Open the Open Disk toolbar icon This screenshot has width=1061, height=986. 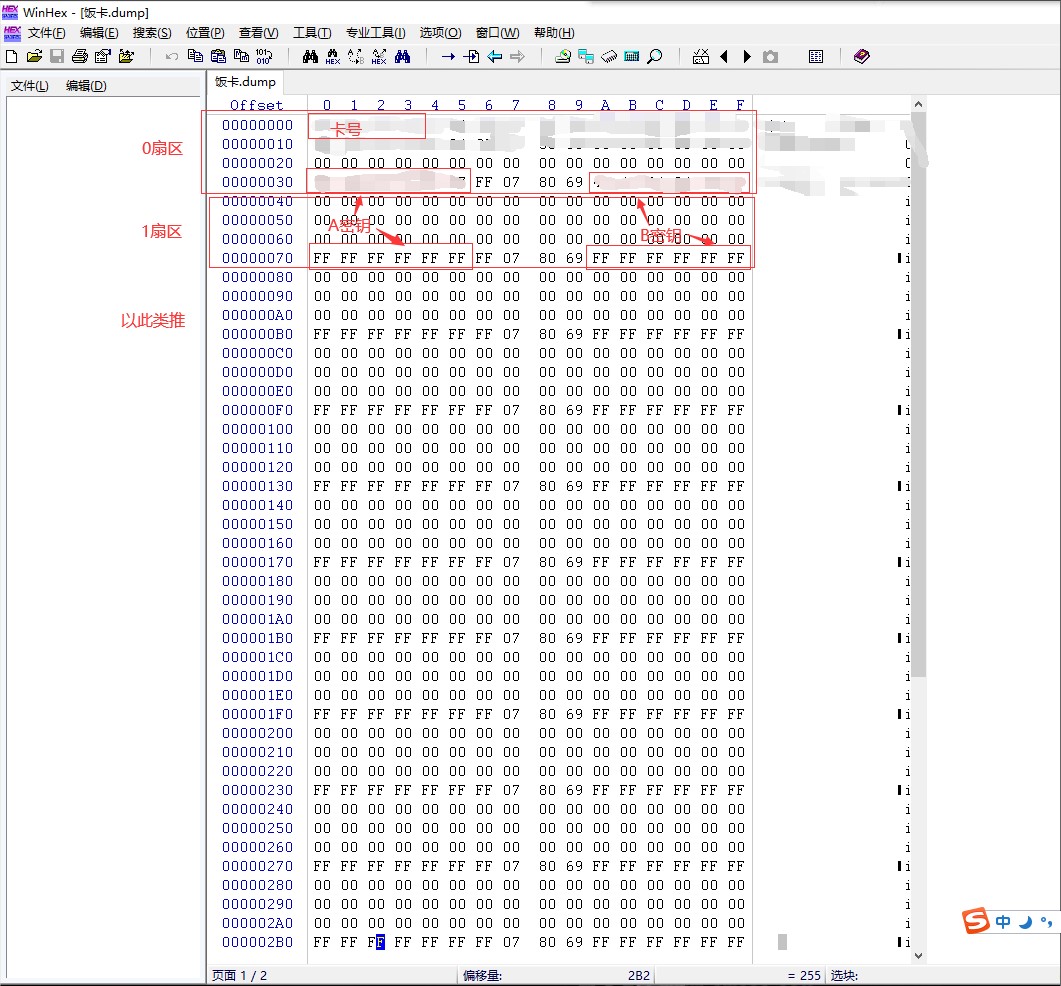(563, 57)
